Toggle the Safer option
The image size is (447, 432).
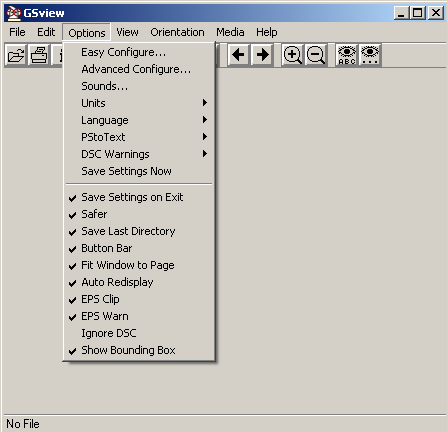click(139, 214)
